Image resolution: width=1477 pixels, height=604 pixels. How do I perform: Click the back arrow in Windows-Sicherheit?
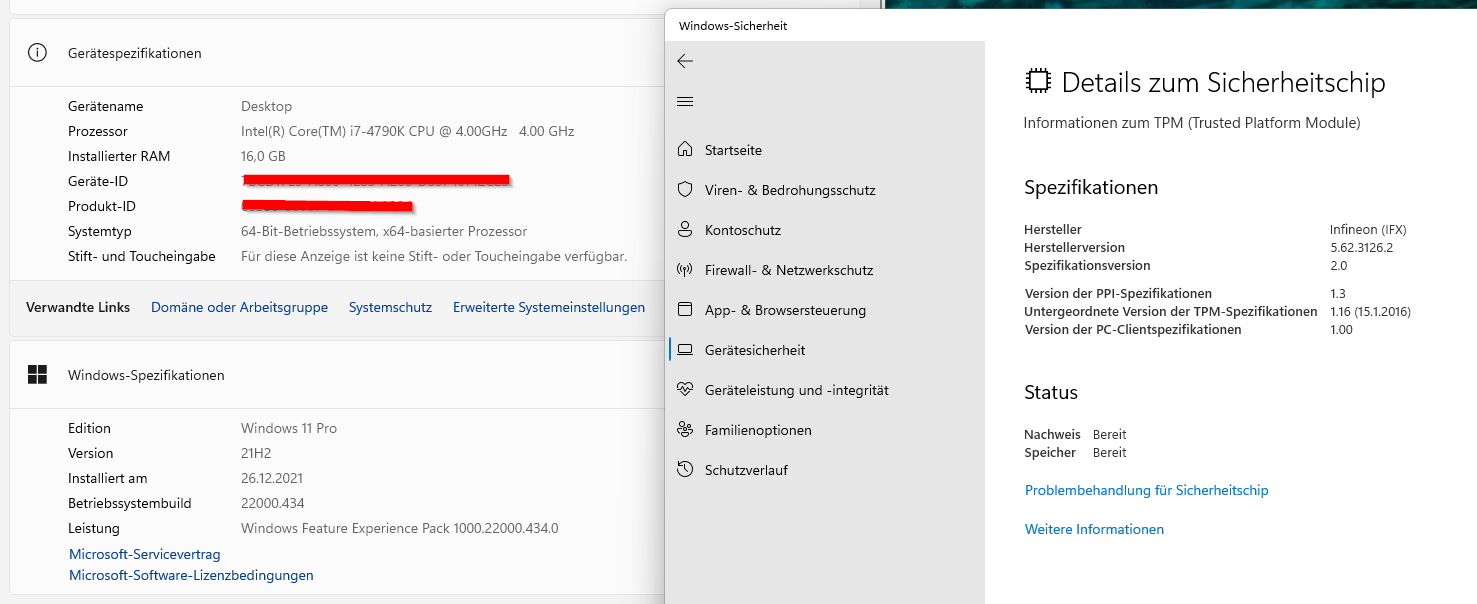tap(685, 61)
